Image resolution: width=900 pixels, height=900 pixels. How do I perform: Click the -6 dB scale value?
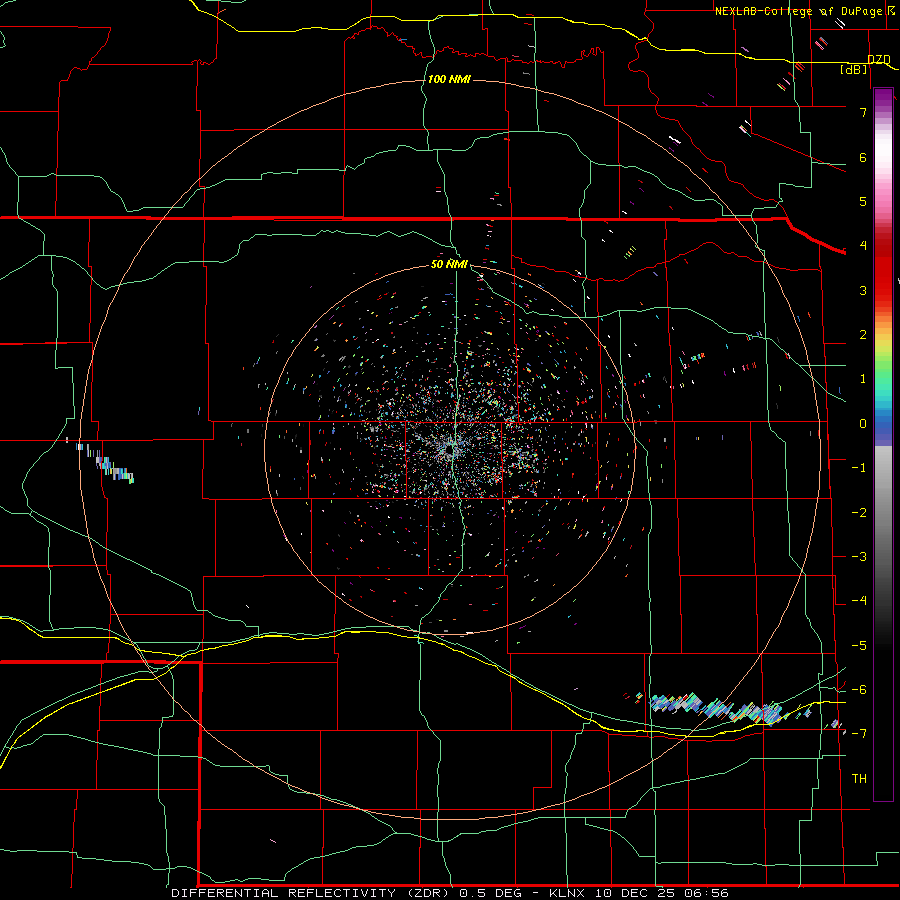[859, 690]
